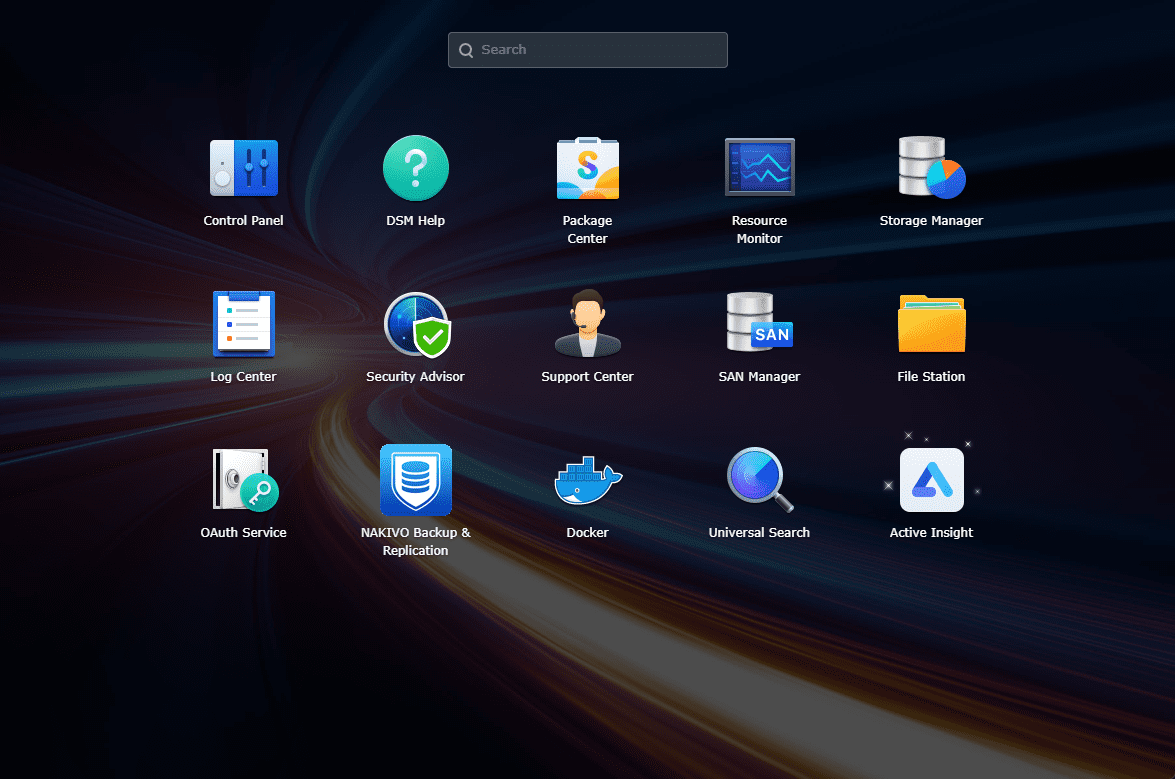The image size is (1175, 779).
Task: Open SAN Manager icon
Action: click(x=759, y=324)
